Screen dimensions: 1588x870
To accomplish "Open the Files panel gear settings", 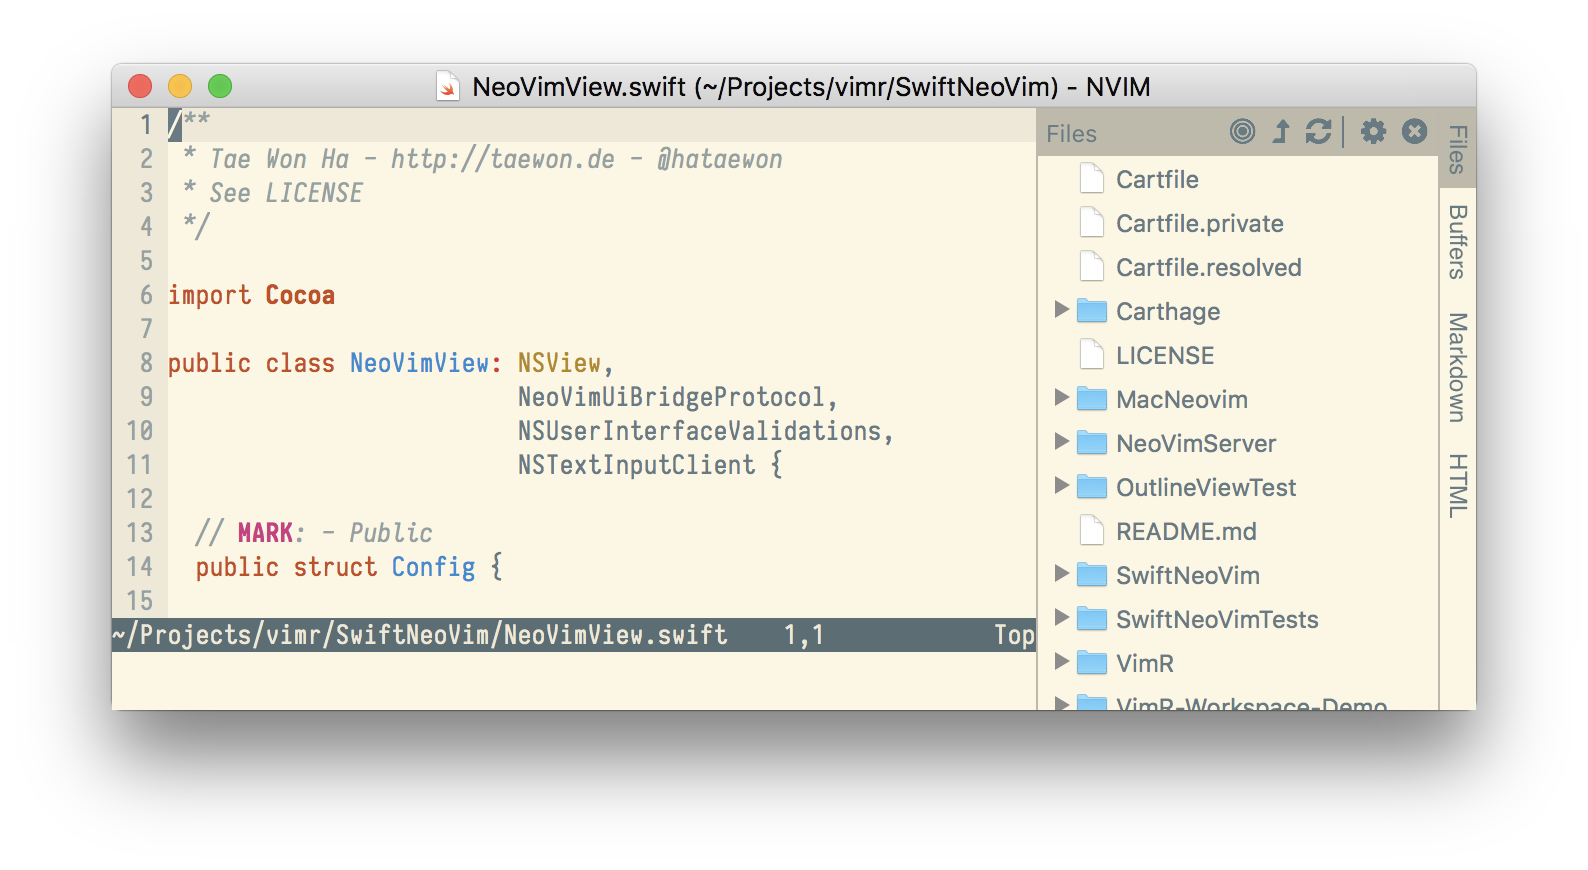I will pos(1373,131).
